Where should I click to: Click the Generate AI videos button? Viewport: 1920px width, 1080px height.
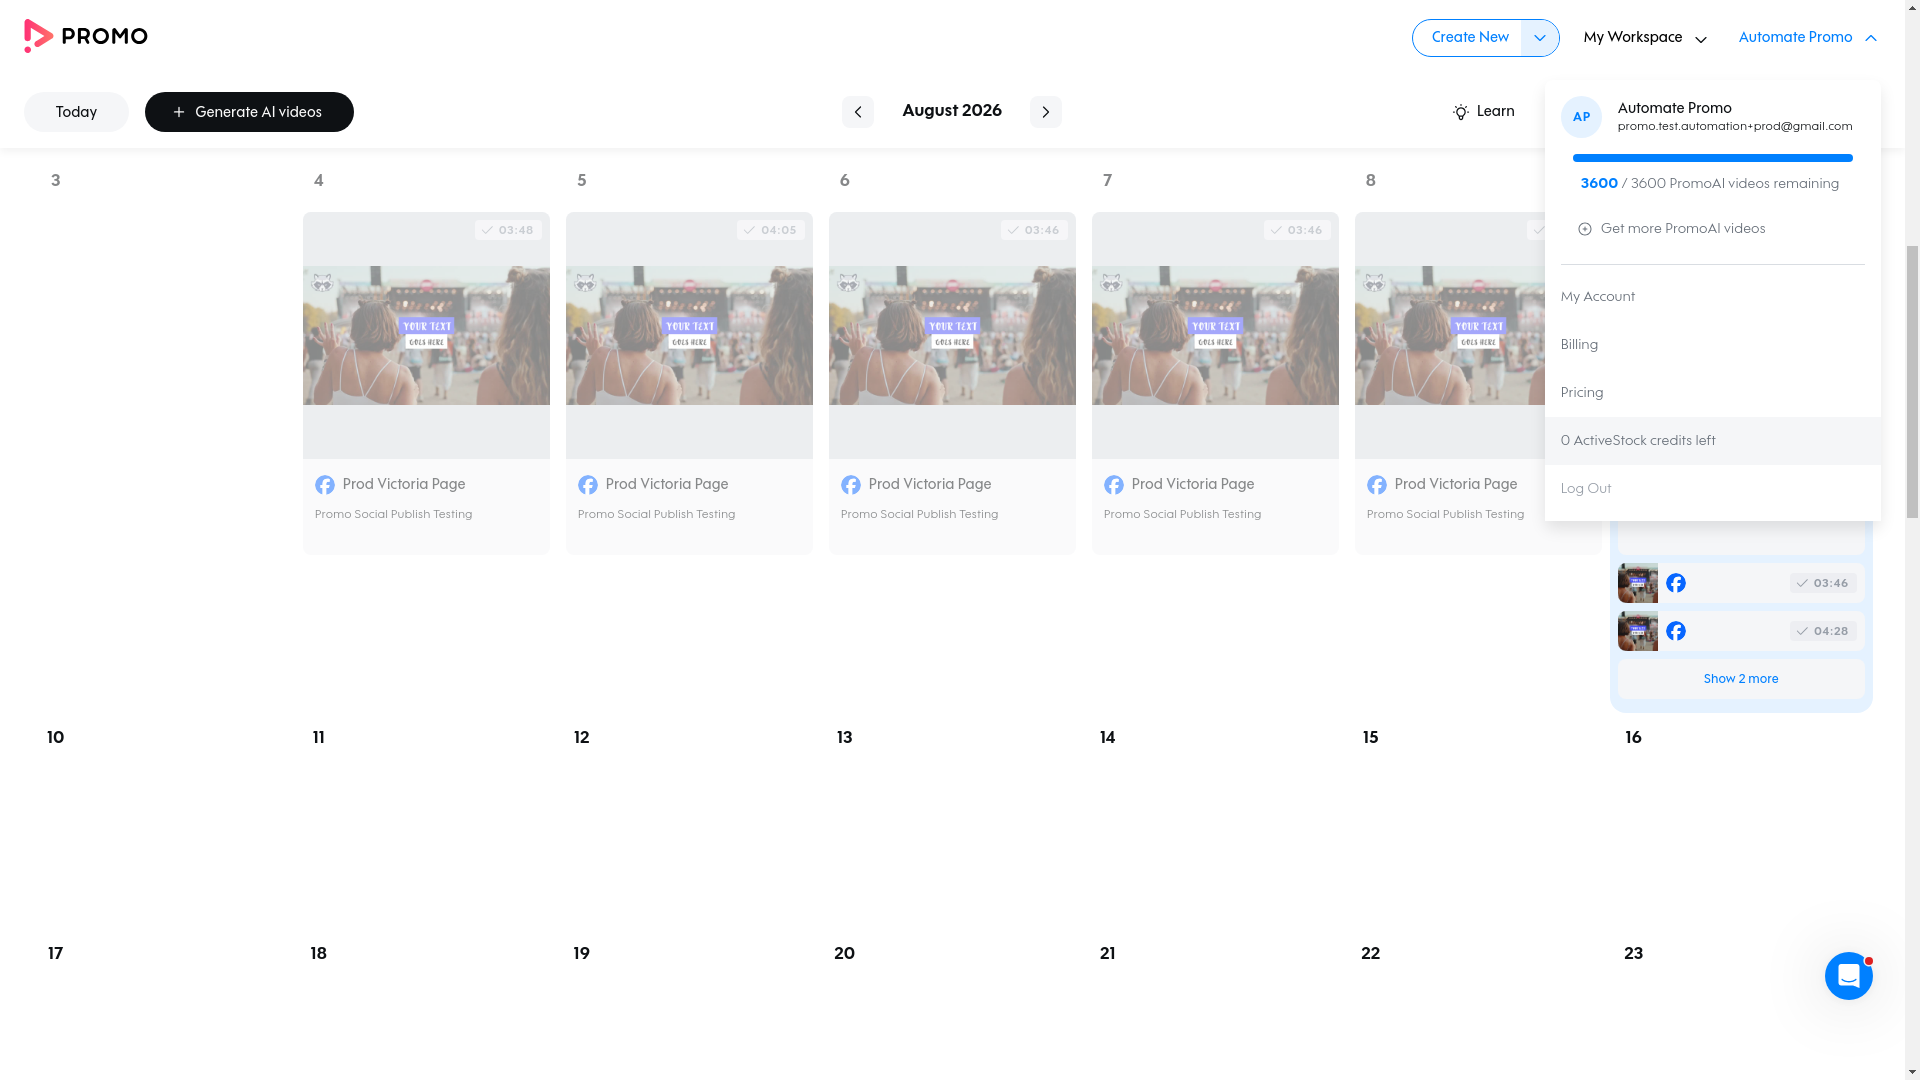pyautogui.click(x=249, y=112)
